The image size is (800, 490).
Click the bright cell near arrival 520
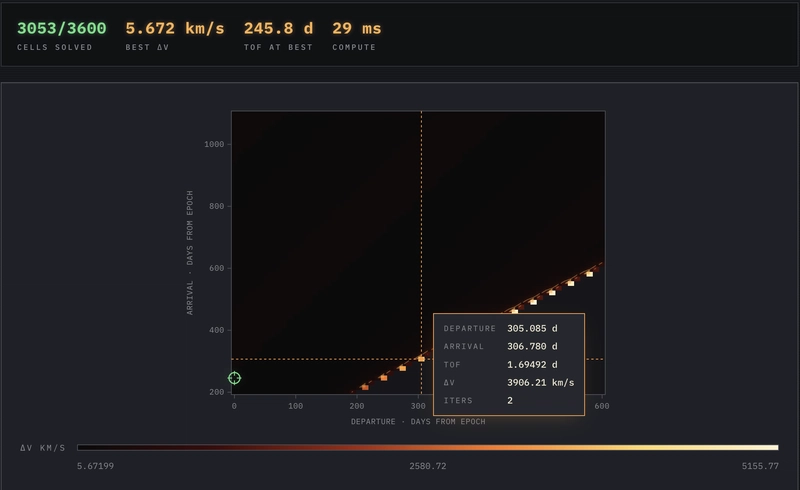(x=552, y=292)
